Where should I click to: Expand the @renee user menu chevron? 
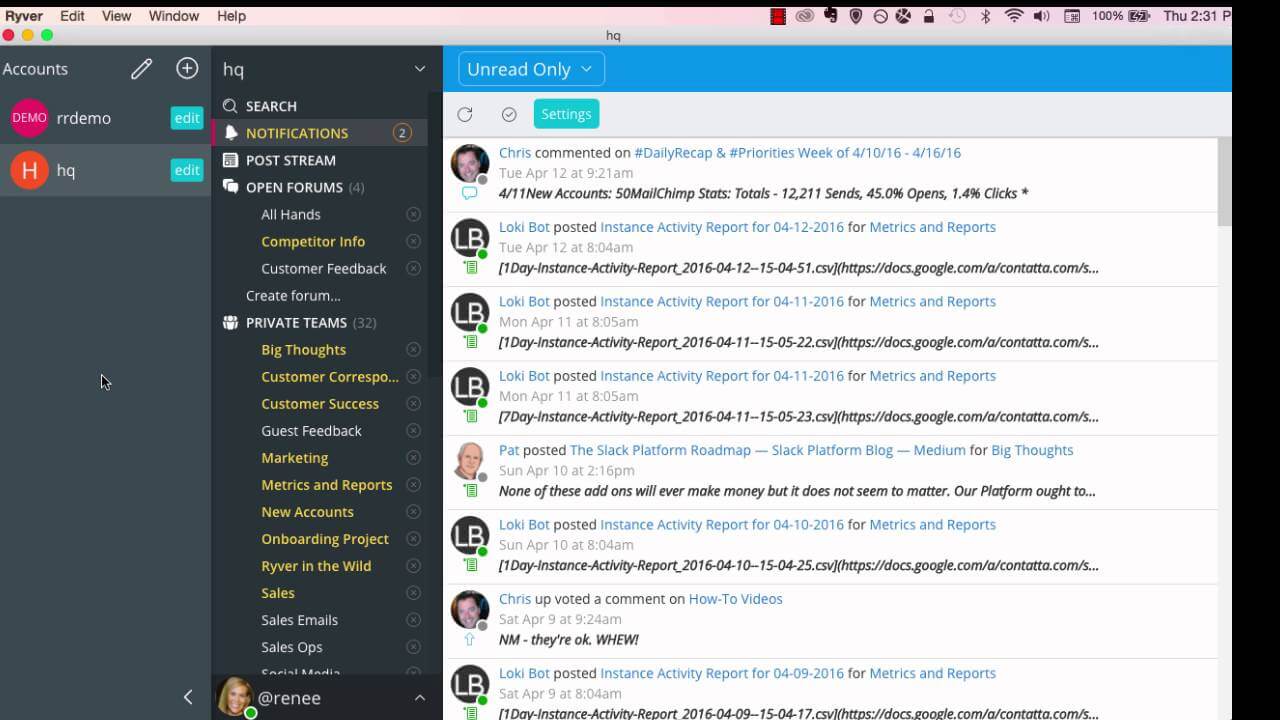click(x=420, y=697)
